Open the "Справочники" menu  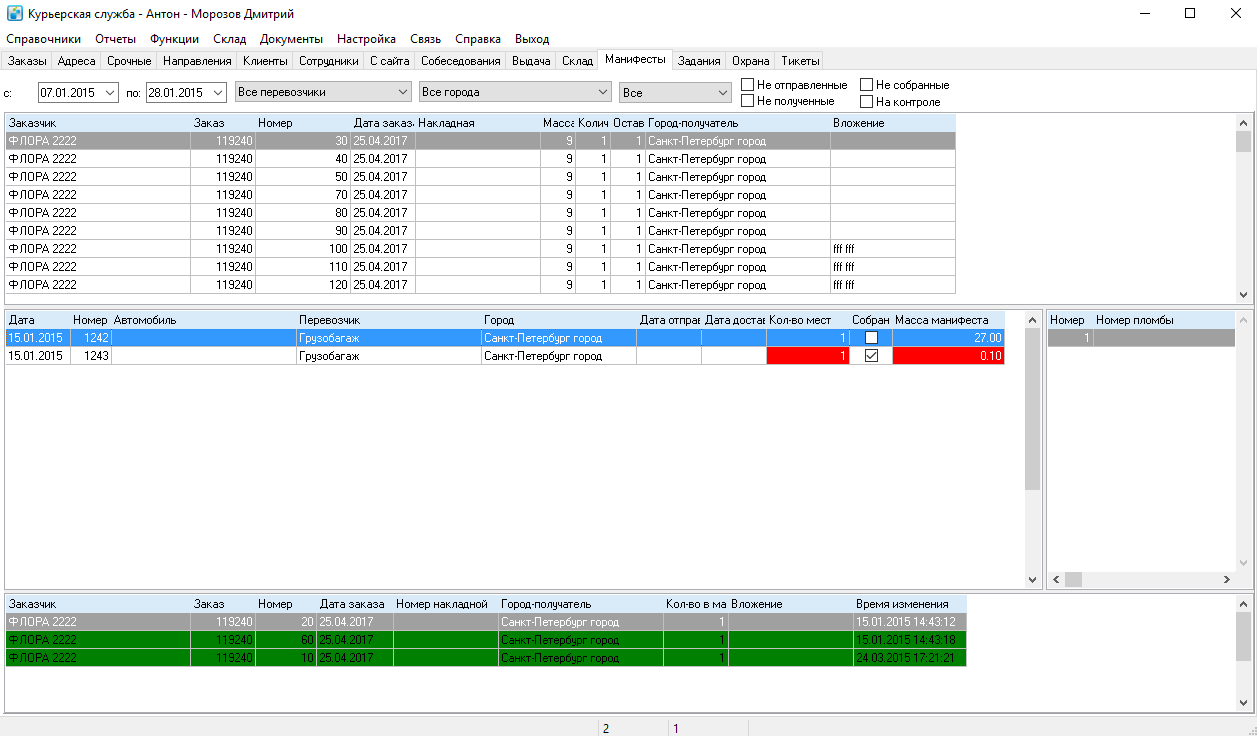tap(43, 39)
